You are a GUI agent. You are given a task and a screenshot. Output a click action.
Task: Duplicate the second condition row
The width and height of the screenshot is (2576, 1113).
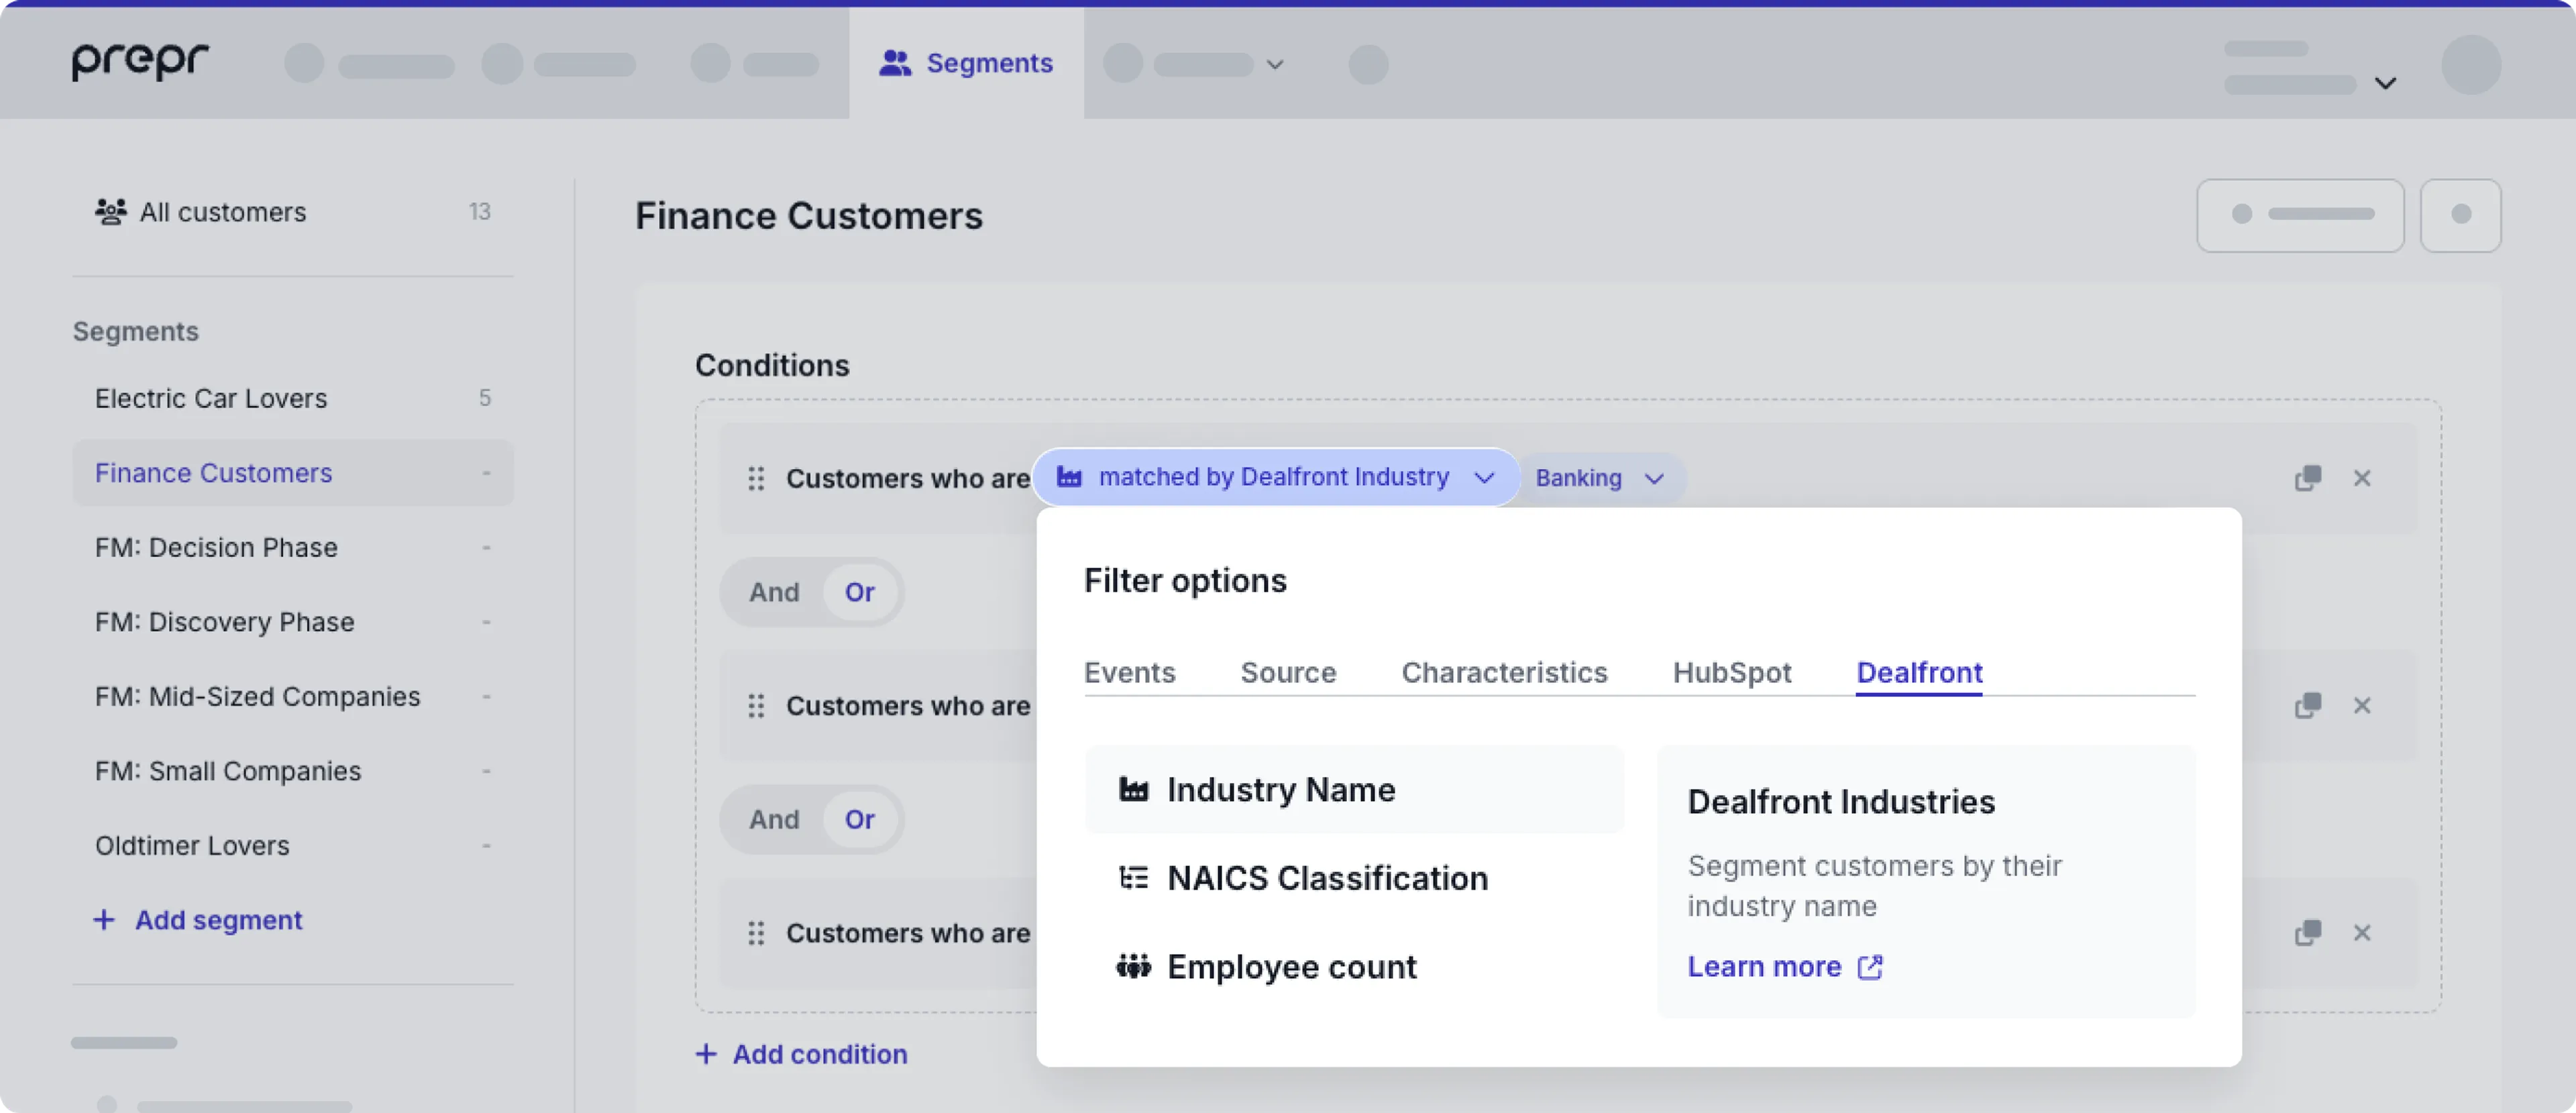pyautogui.click(x=2307, y=705)
